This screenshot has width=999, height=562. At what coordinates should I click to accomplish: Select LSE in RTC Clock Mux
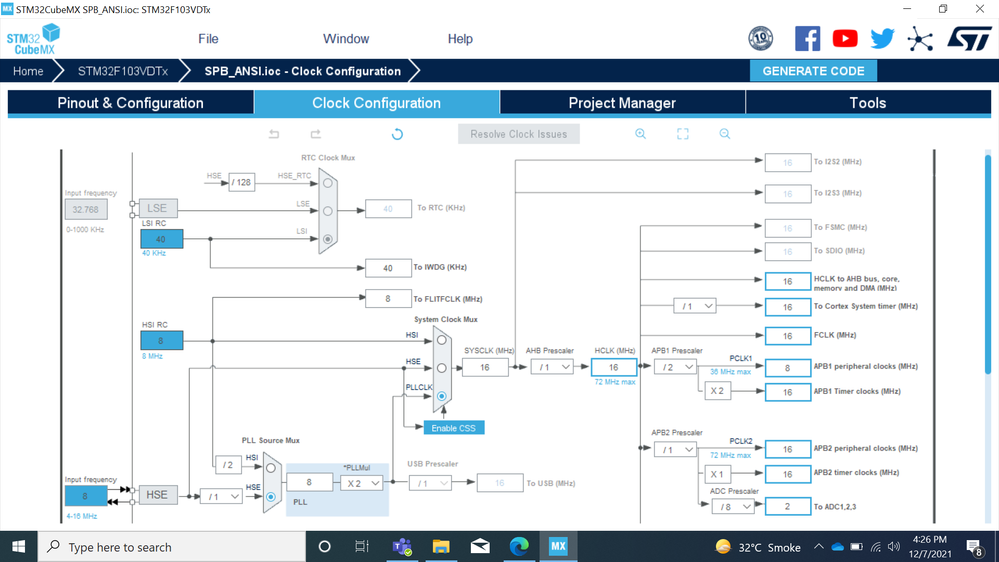327,211
